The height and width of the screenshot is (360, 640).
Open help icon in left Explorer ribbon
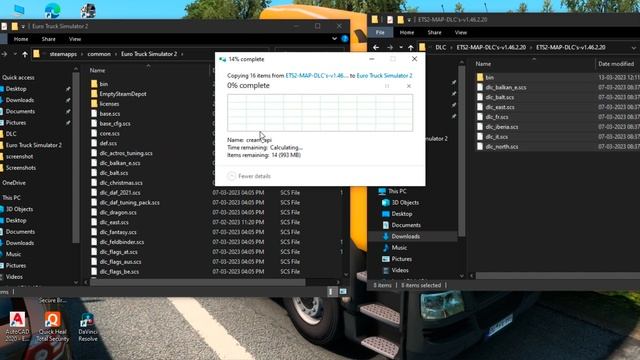pos(345,39)
